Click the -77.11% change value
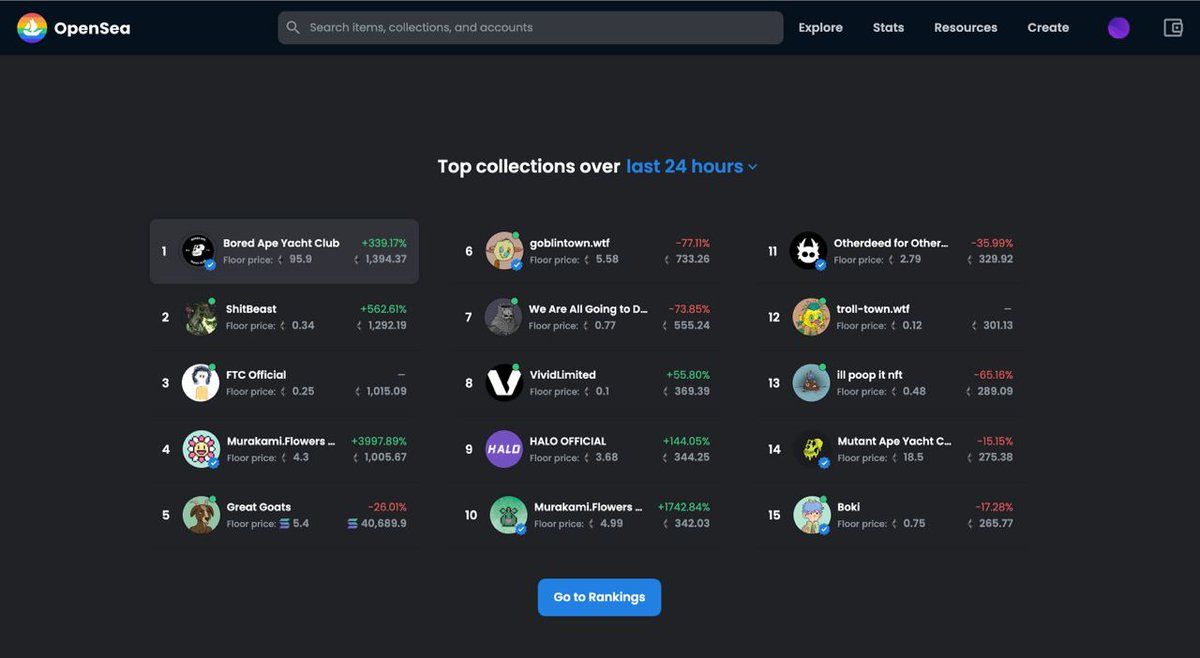1200x658 pixels. [x=692, y=243]
